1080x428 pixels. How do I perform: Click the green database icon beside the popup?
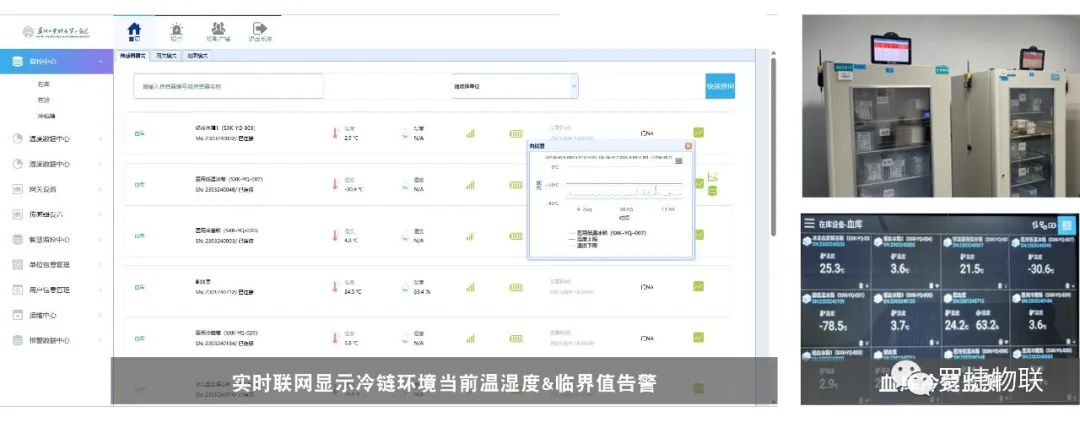coord(712,190)
